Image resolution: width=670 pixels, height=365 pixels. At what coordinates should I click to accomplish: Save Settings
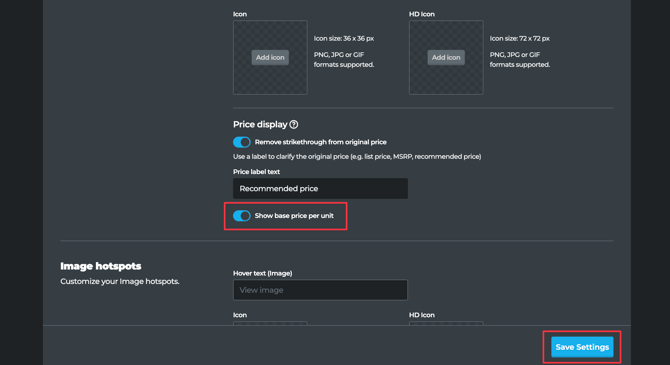[582, 347]
